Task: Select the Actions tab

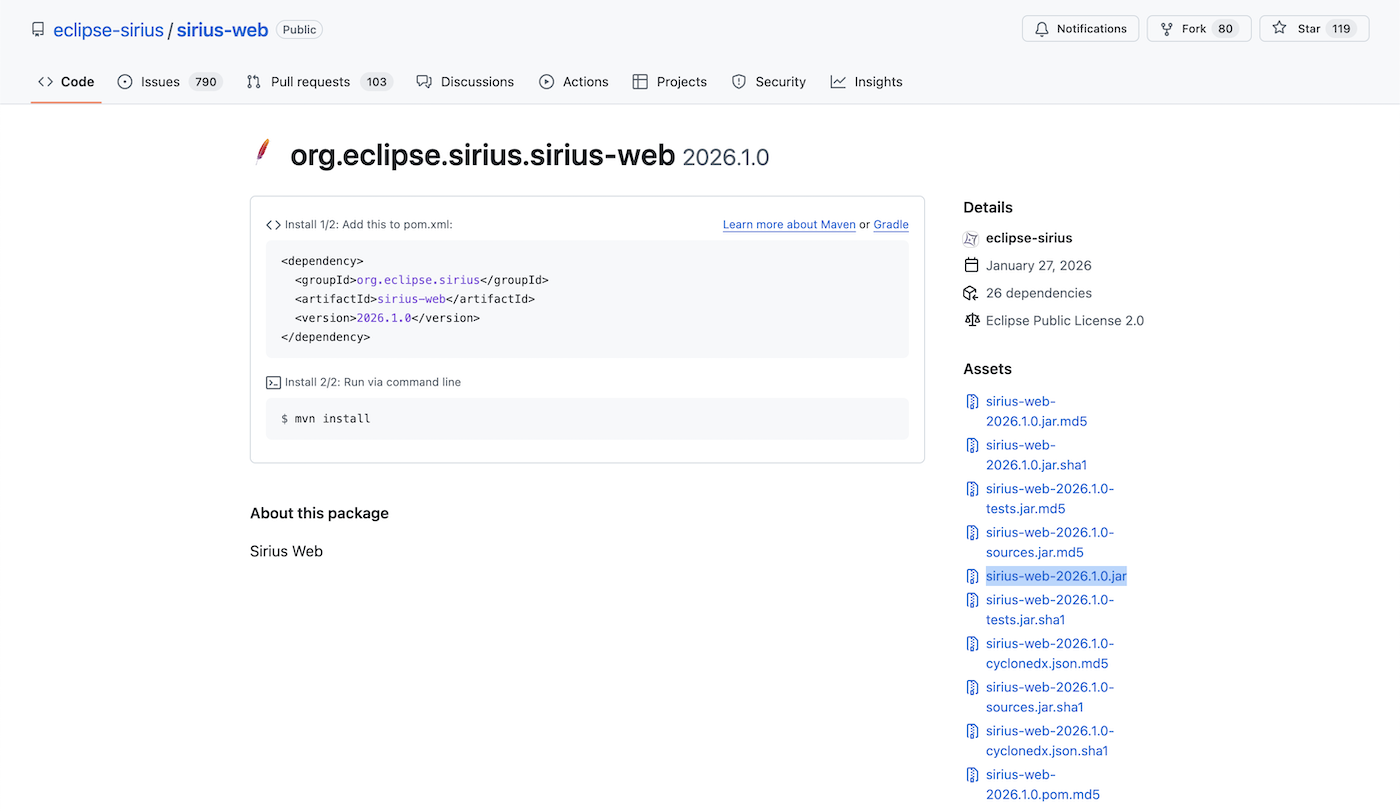Action: [574, 82]
